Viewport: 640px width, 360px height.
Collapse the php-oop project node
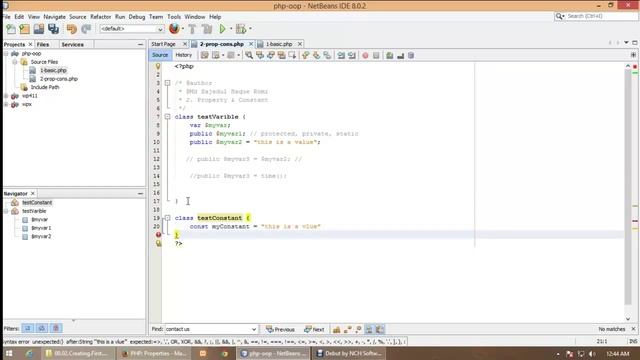tap(6, 53)
